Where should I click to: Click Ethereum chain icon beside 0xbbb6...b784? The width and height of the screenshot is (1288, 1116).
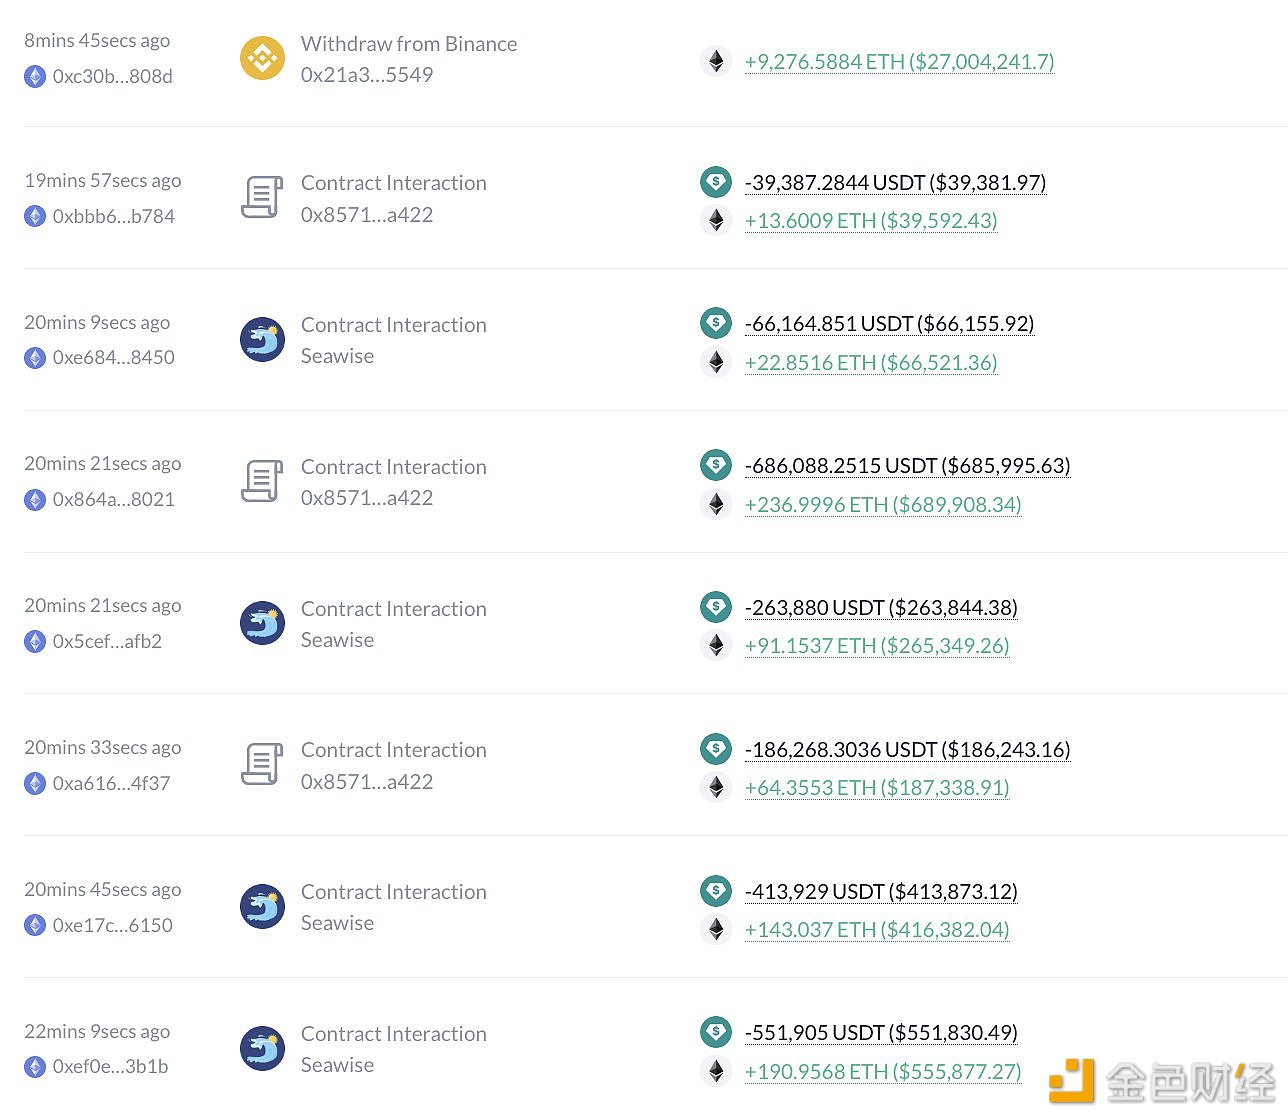tap(35, 216)
